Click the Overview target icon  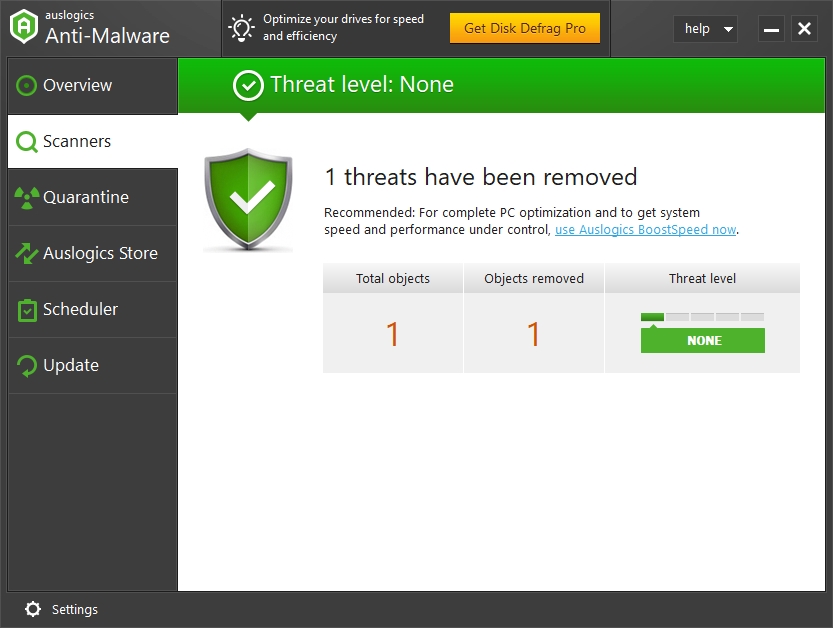(x=27, y=86)
